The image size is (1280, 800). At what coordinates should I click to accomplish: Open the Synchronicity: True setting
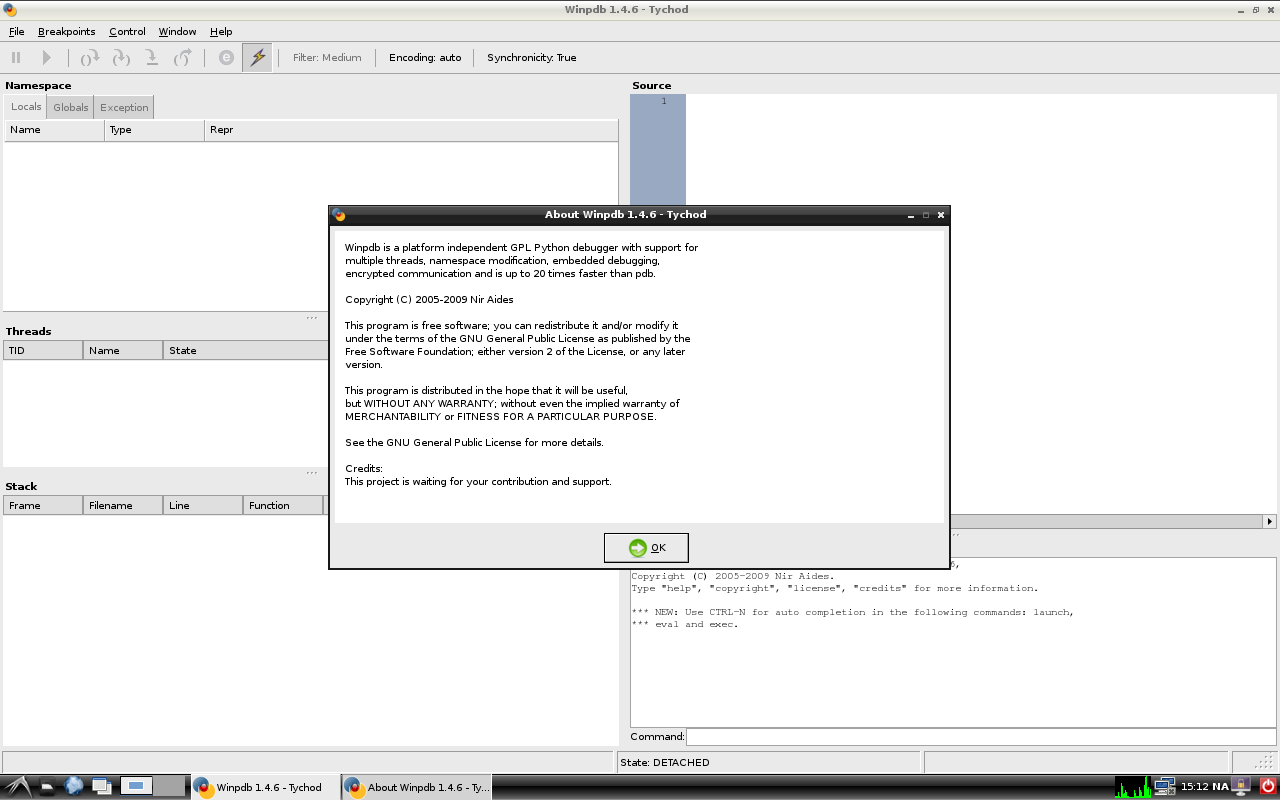coord(532,58)
